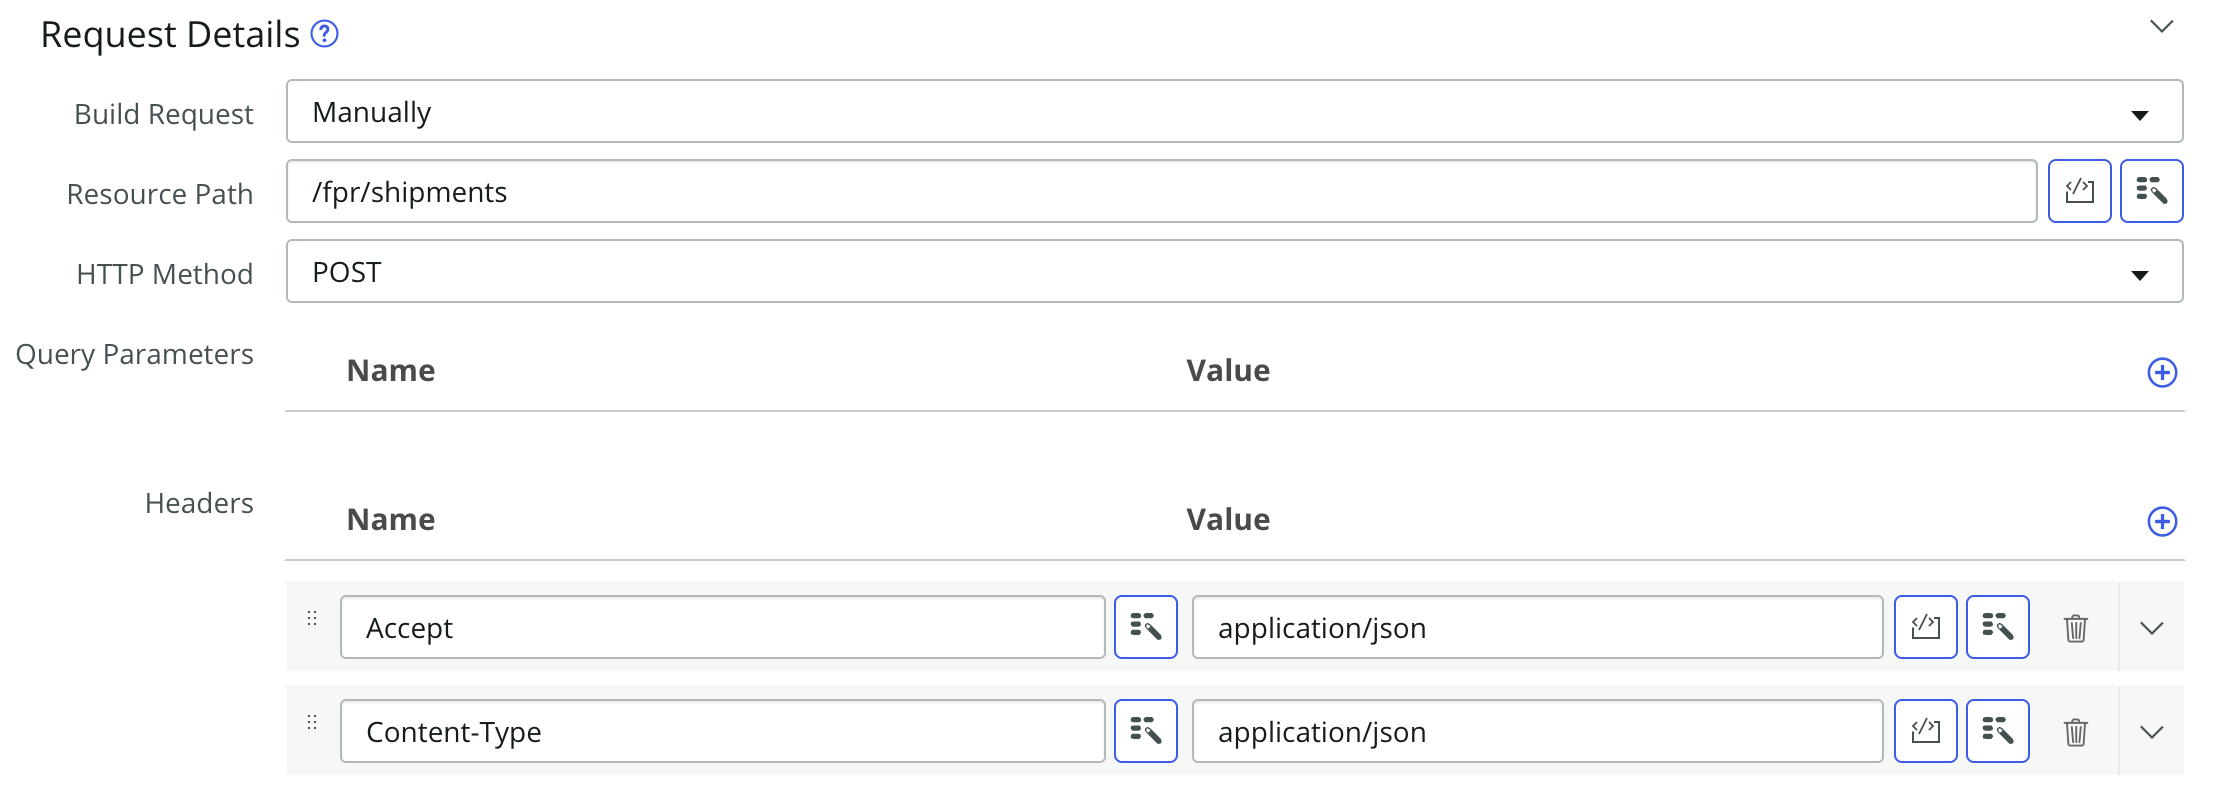This screenshot has height=808, width=2222.
Task: Edit the Content-Type header name field
Action: (722, 731)
